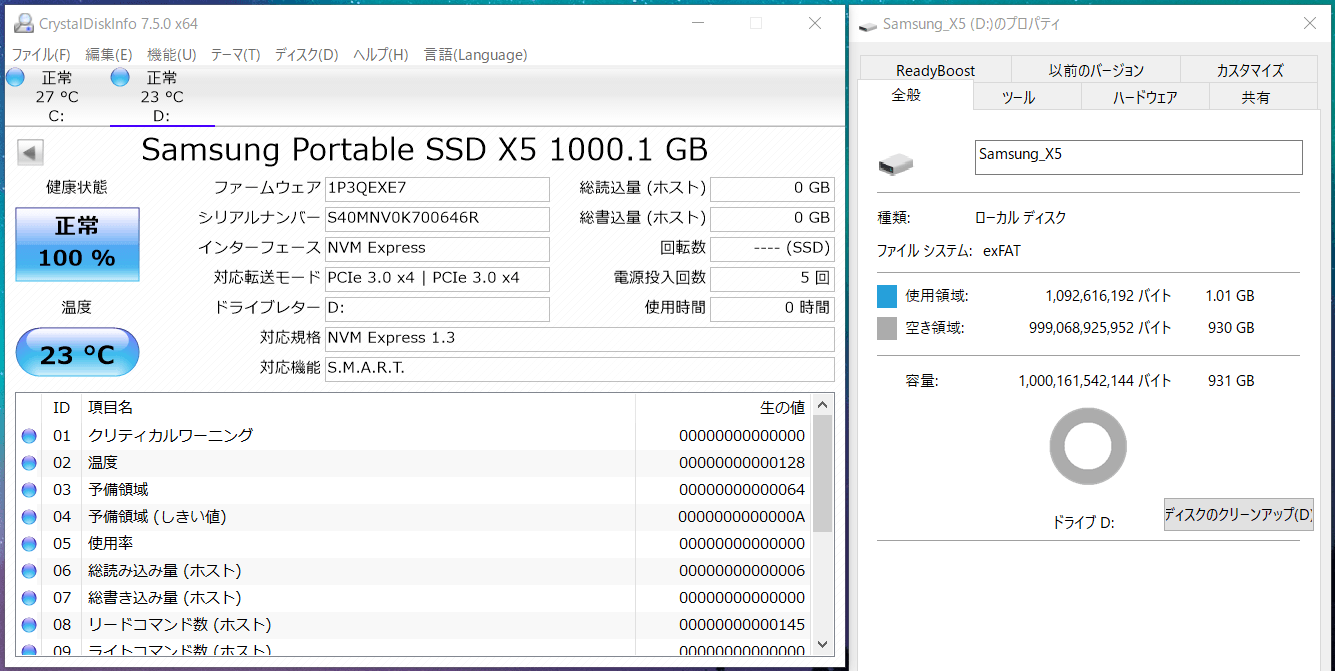This screenshot has width=1335, height=671.
Task: Click the 対応機能 field showing S.M.A.R.T.
Action: [x=580, y=368]
